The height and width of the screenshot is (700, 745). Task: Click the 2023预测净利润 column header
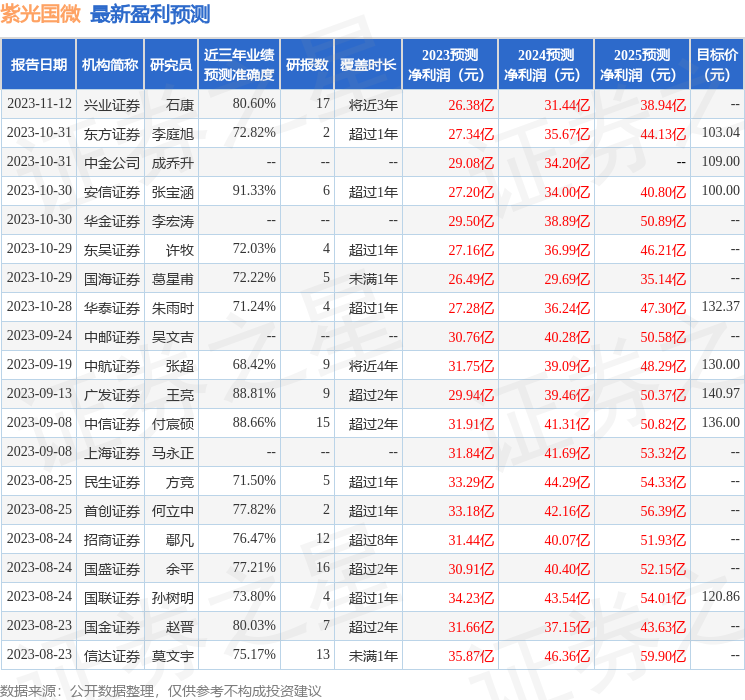(450, 65)
